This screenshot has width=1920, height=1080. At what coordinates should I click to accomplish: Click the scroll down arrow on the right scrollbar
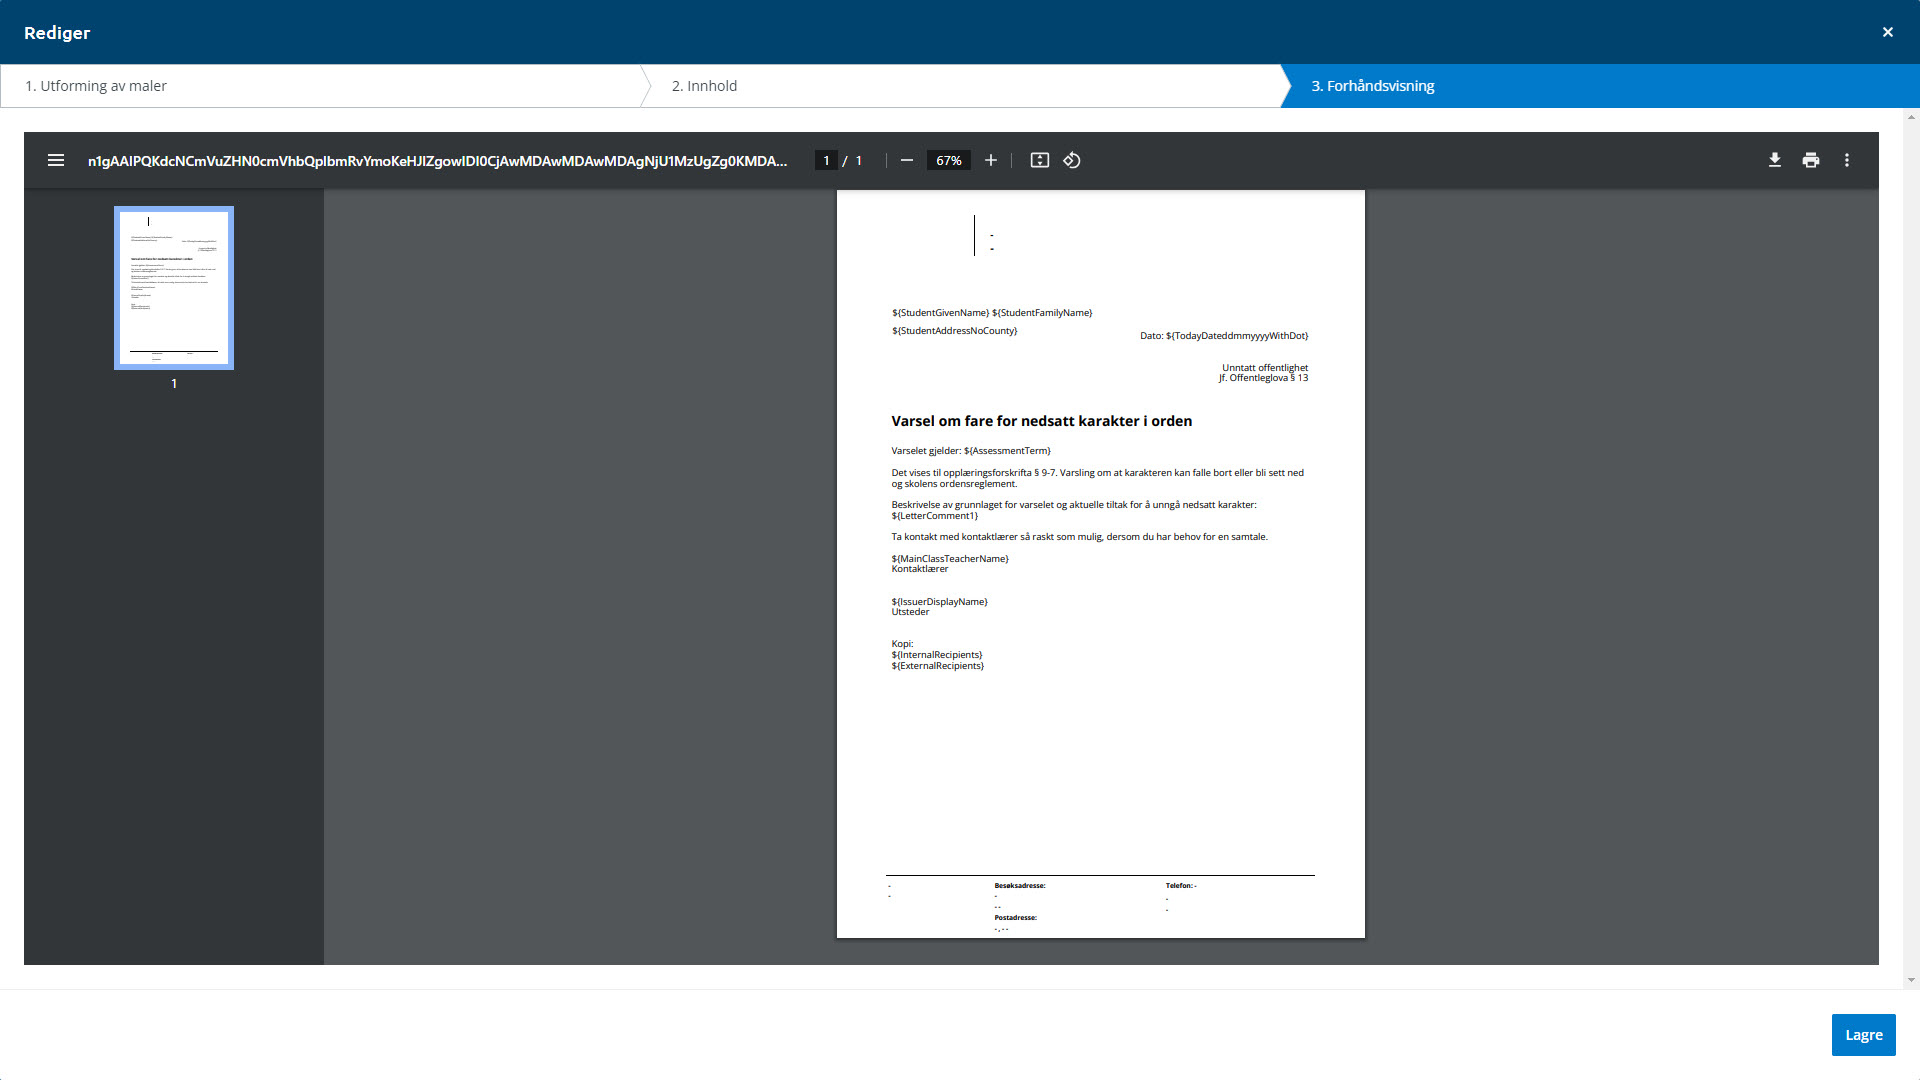coord(1911,980)
